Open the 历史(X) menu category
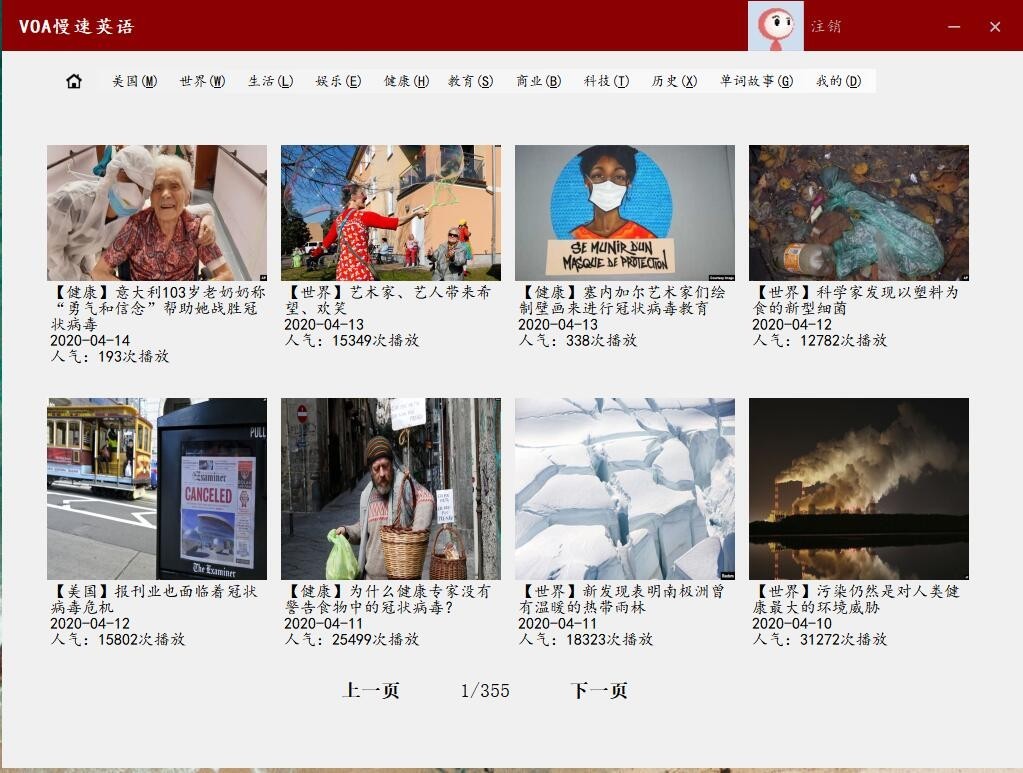This screenshot has height=773, width=1023. pyautogui.click(x=674, y=81)
